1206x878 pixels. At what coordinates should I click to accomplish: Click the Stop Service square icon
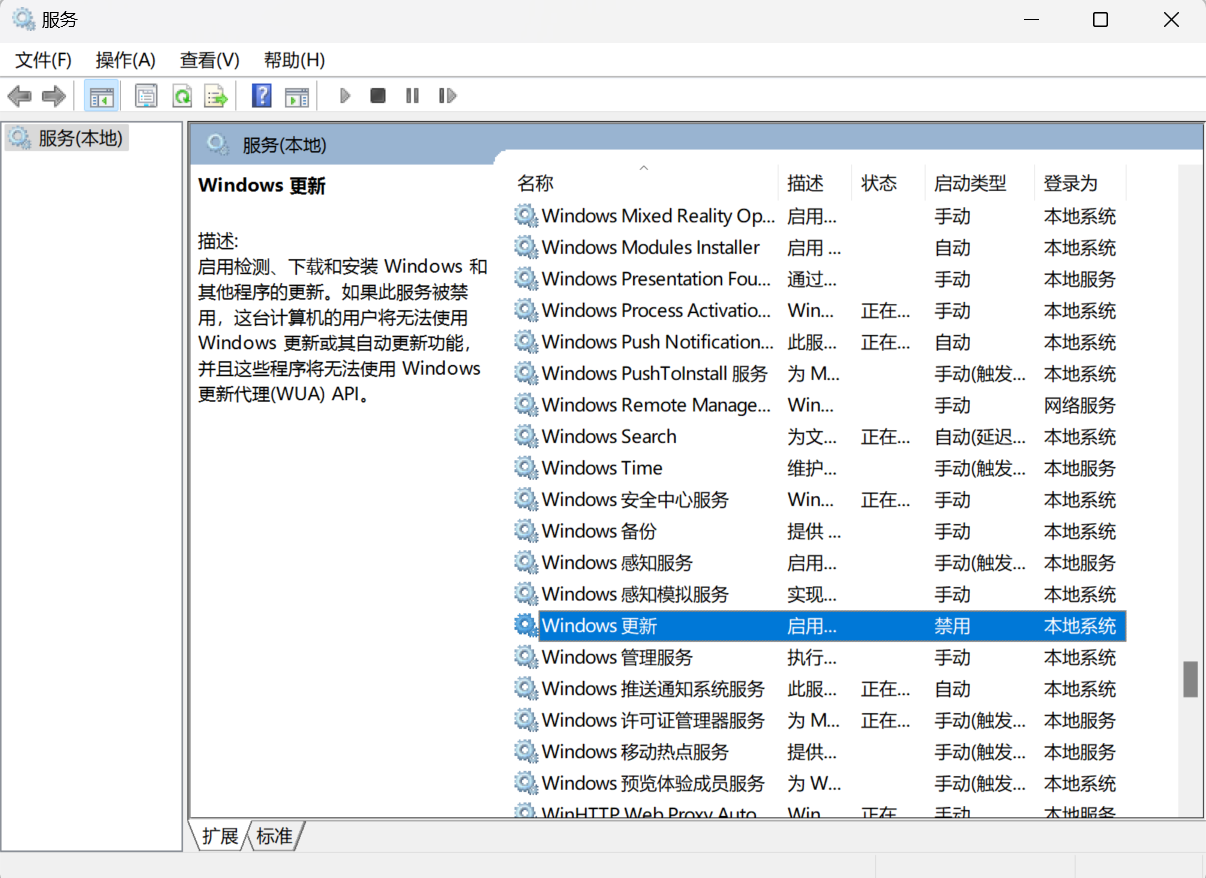[x=378, y=96]
